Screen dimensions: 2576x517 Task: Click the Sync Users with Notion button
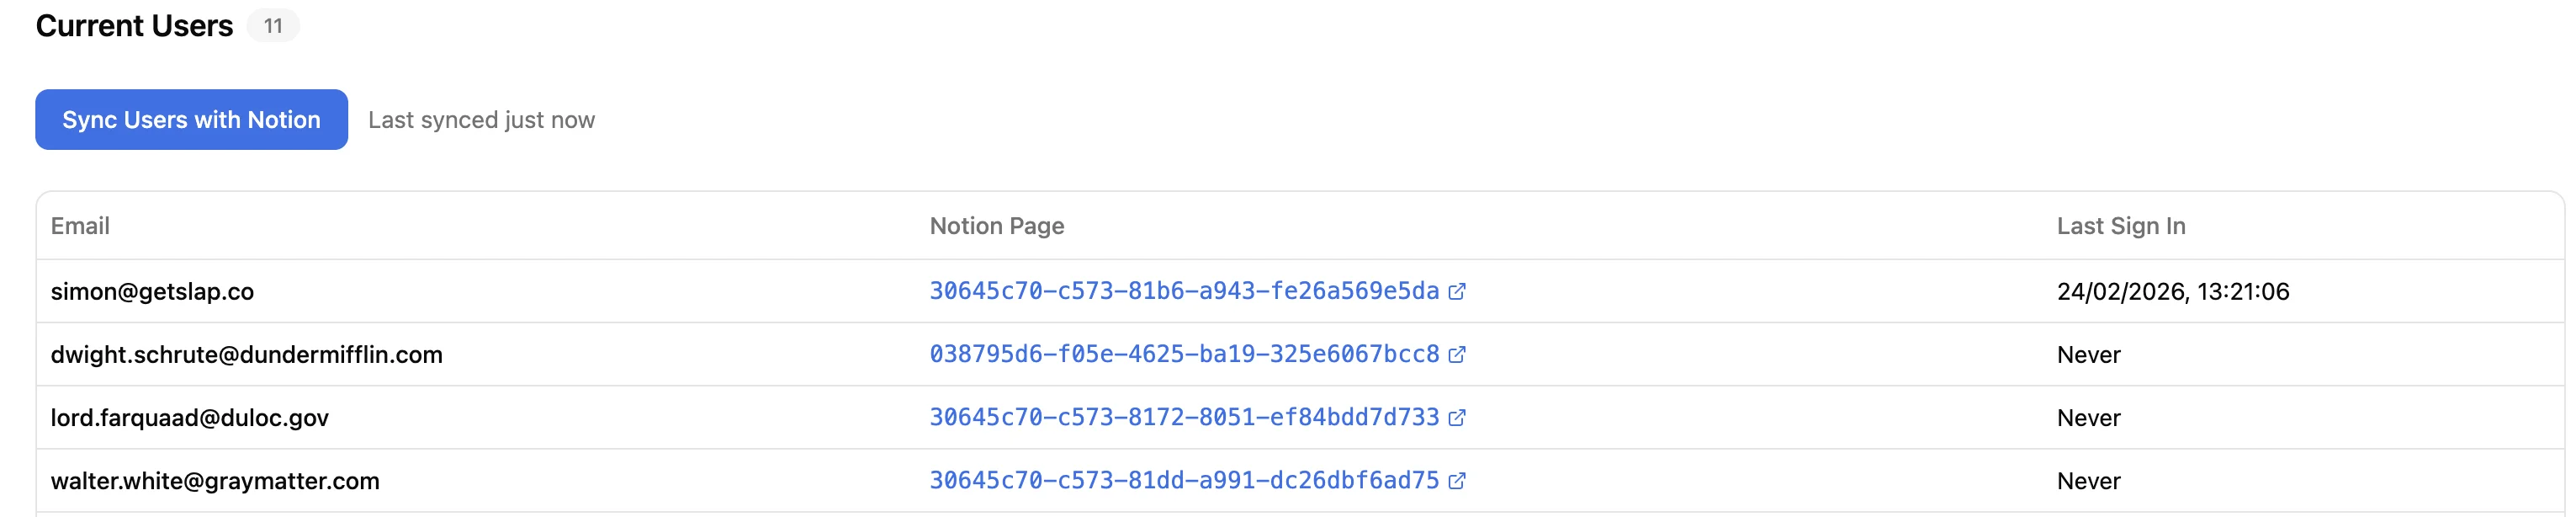pos(191,120)
